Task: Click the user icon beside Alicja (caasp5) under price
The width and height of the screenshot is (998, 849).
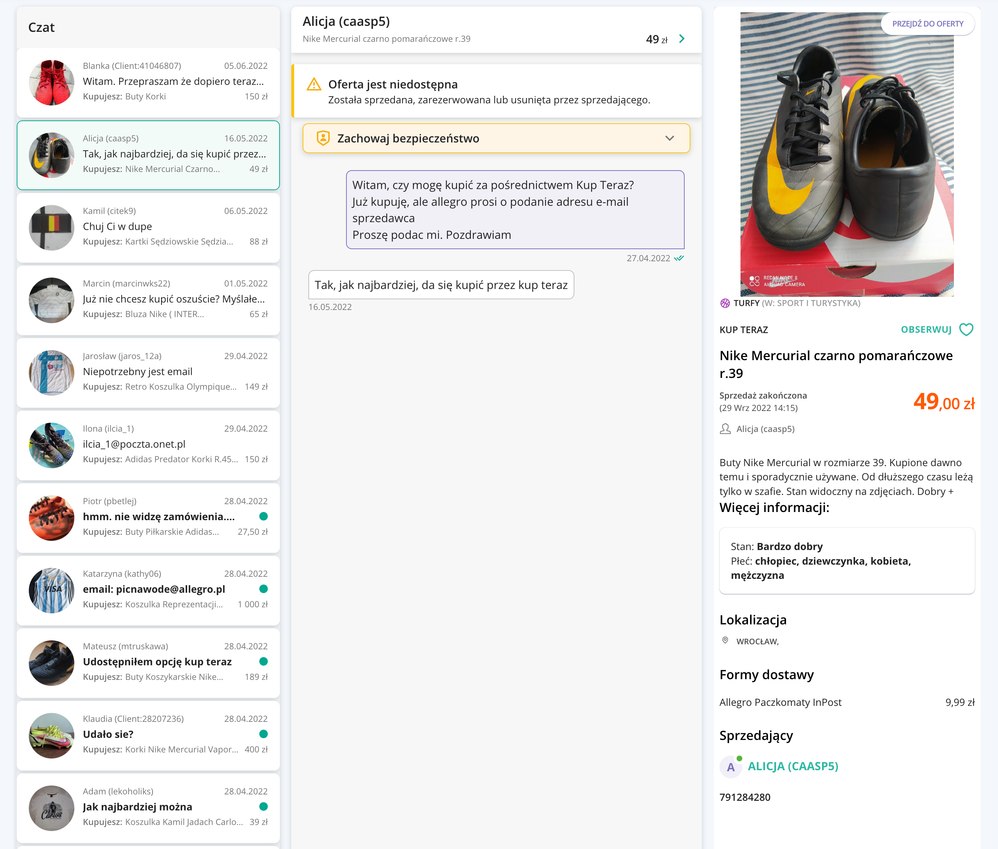Action: 726,429
